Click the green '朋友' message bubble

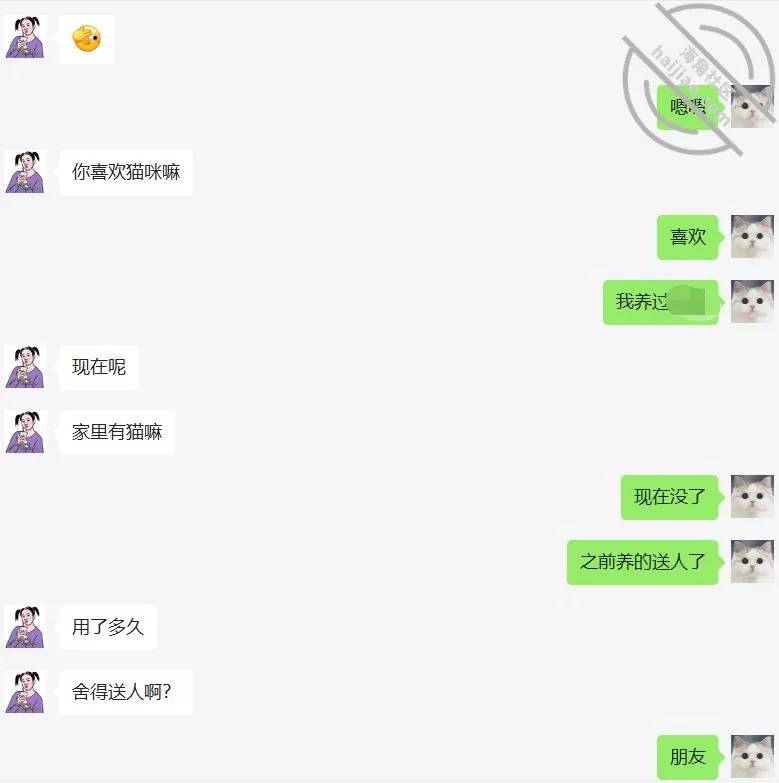688,758
